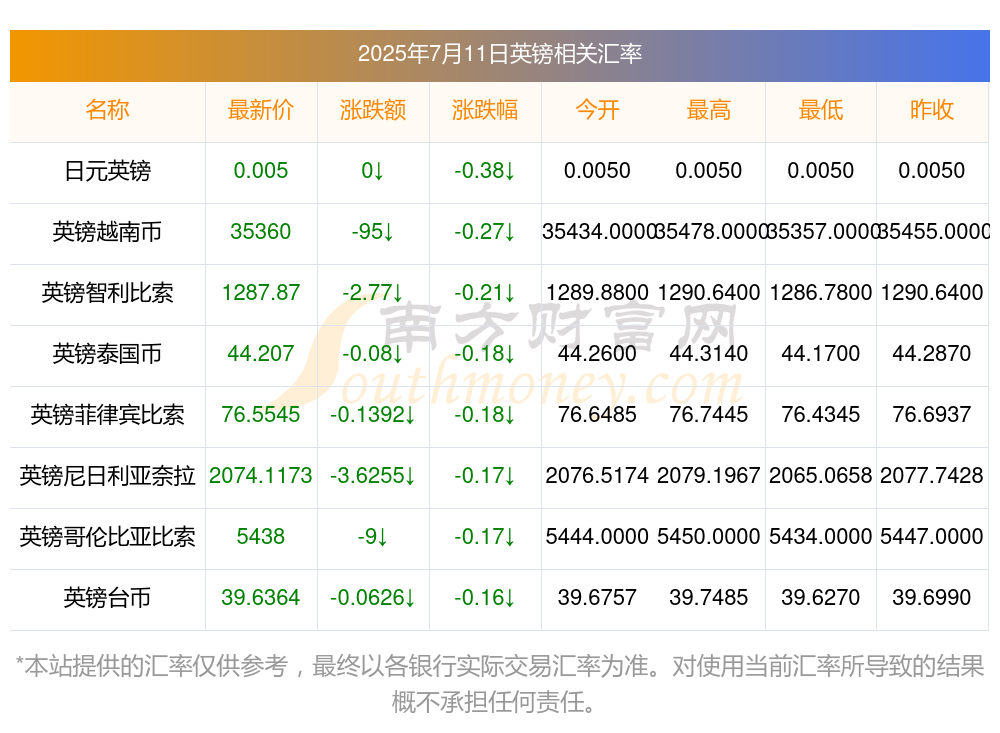Click opening value 2076.5174
1000x733 pixels.
[x=597, y=476]
